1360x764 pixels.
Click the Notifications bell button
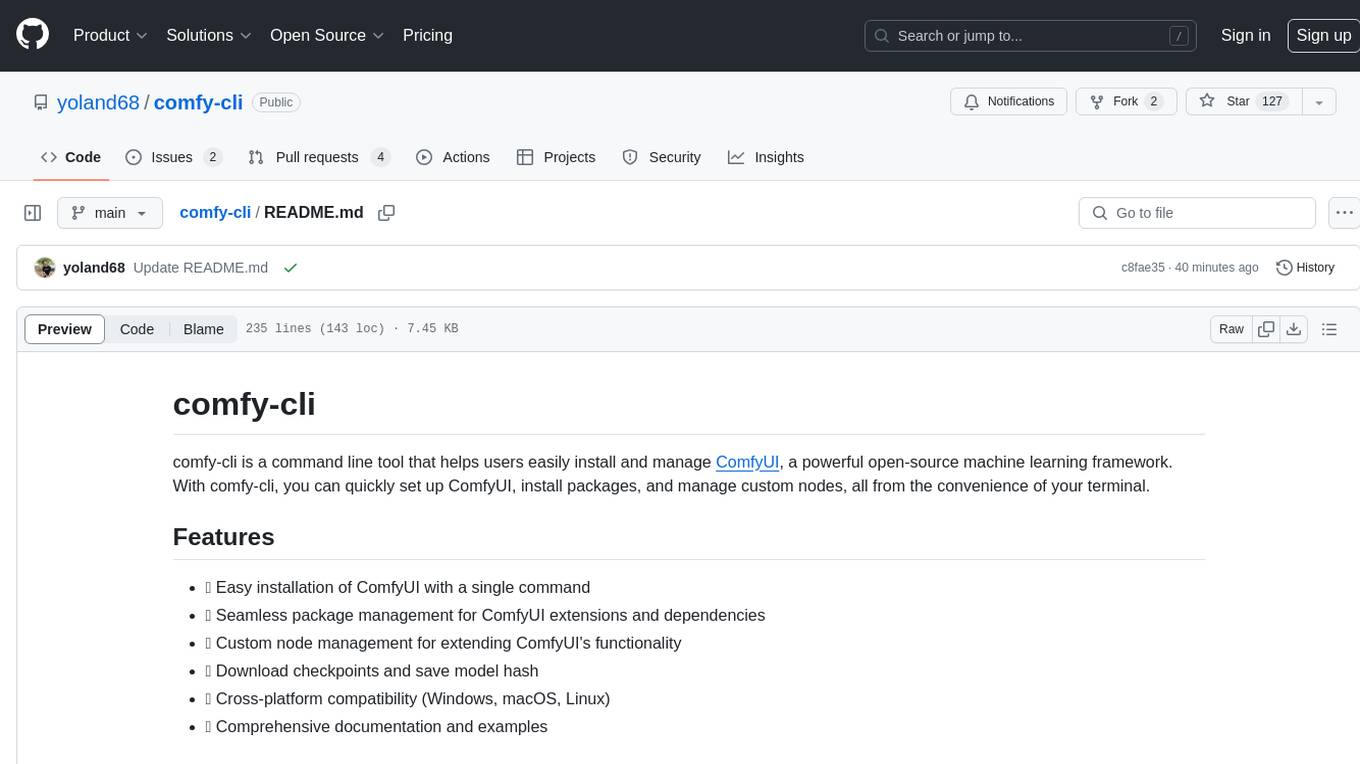pyautogui.click(x=1009, y=102)
